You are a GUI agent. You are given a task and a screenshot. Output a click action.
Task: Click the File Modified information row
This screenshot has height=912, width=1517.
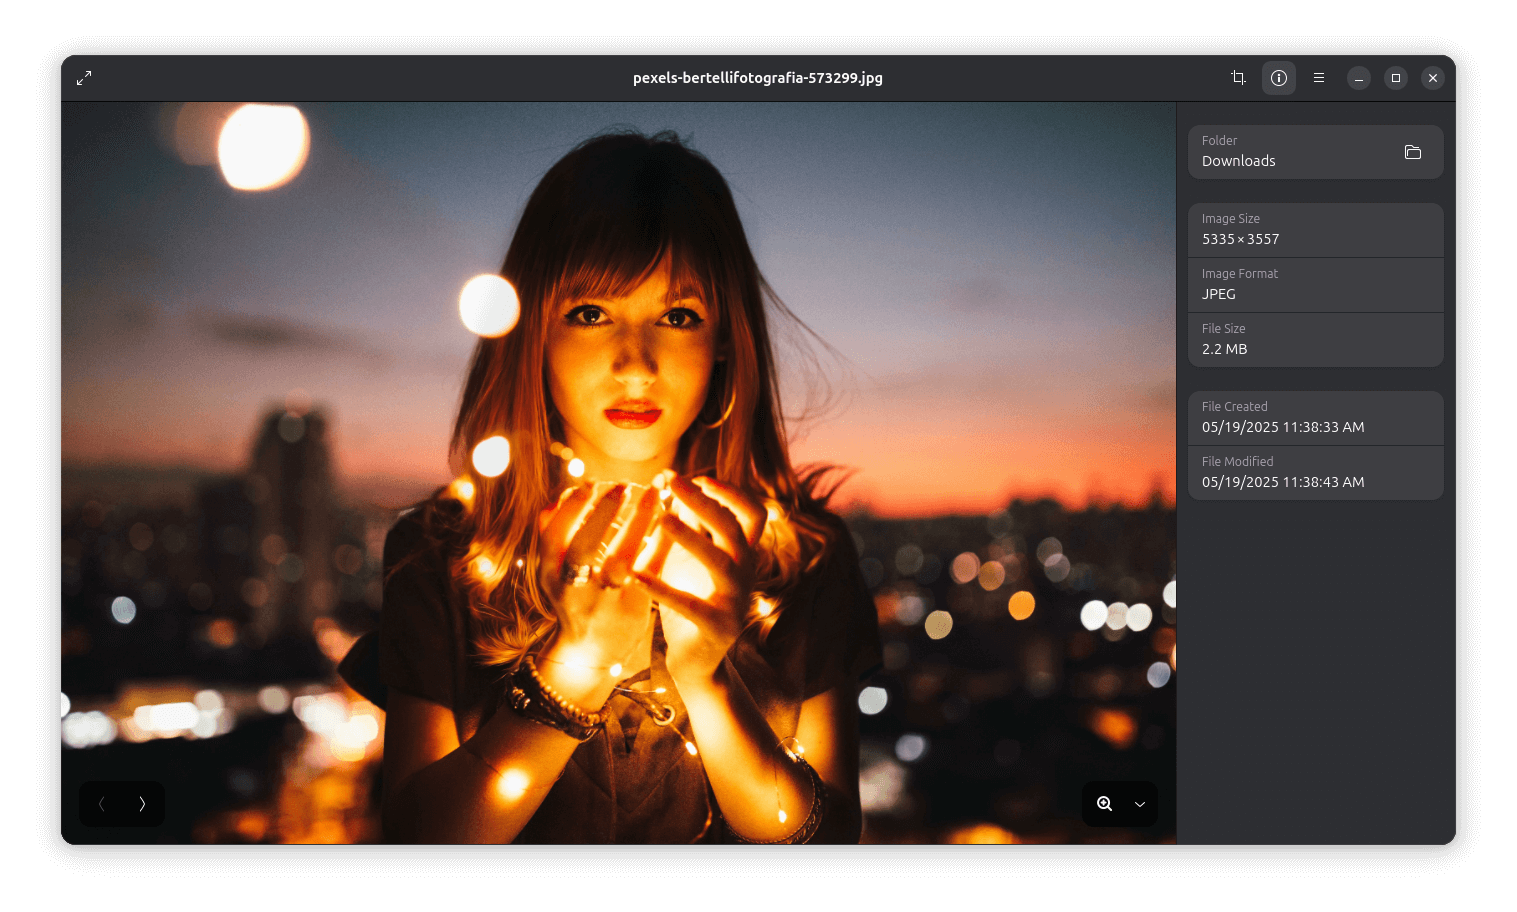[x=1315, y=472]
